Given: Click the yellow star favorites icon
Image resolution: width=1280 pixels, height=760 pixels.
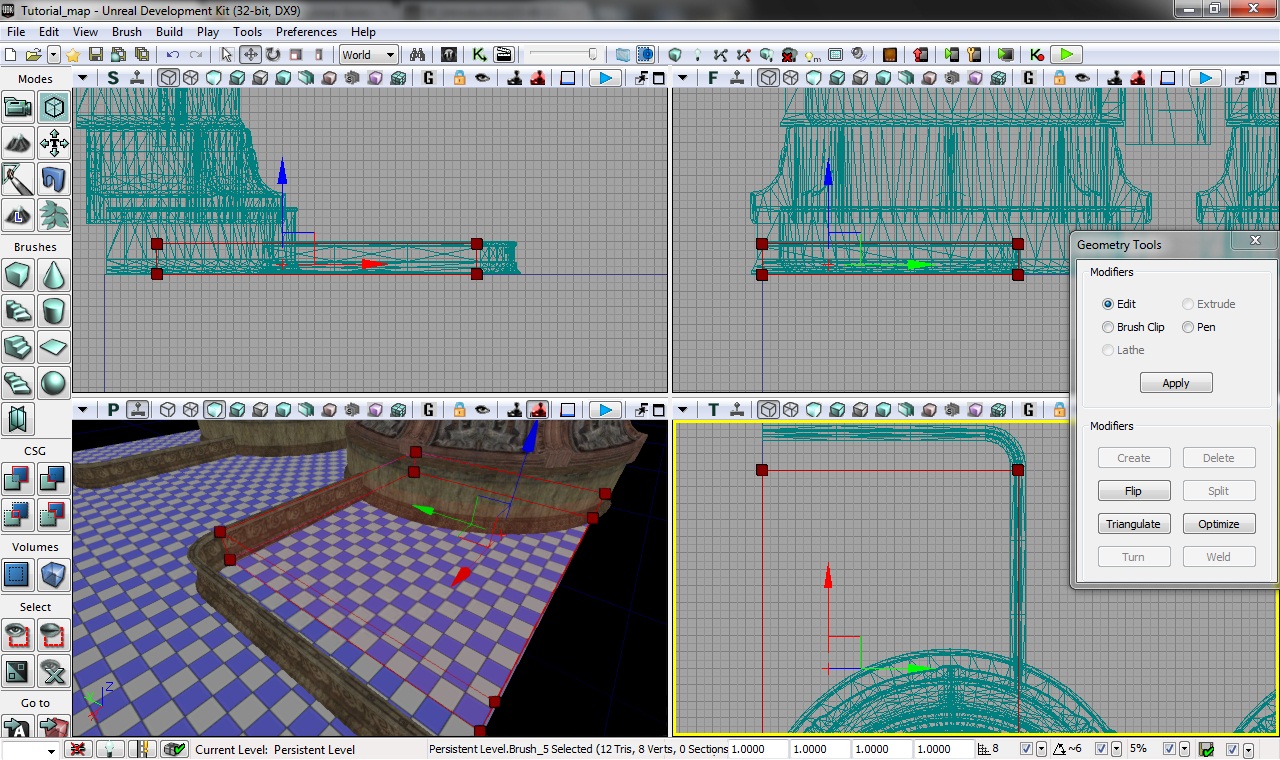Looking at the screenshot, I should (x=73, y=55).
